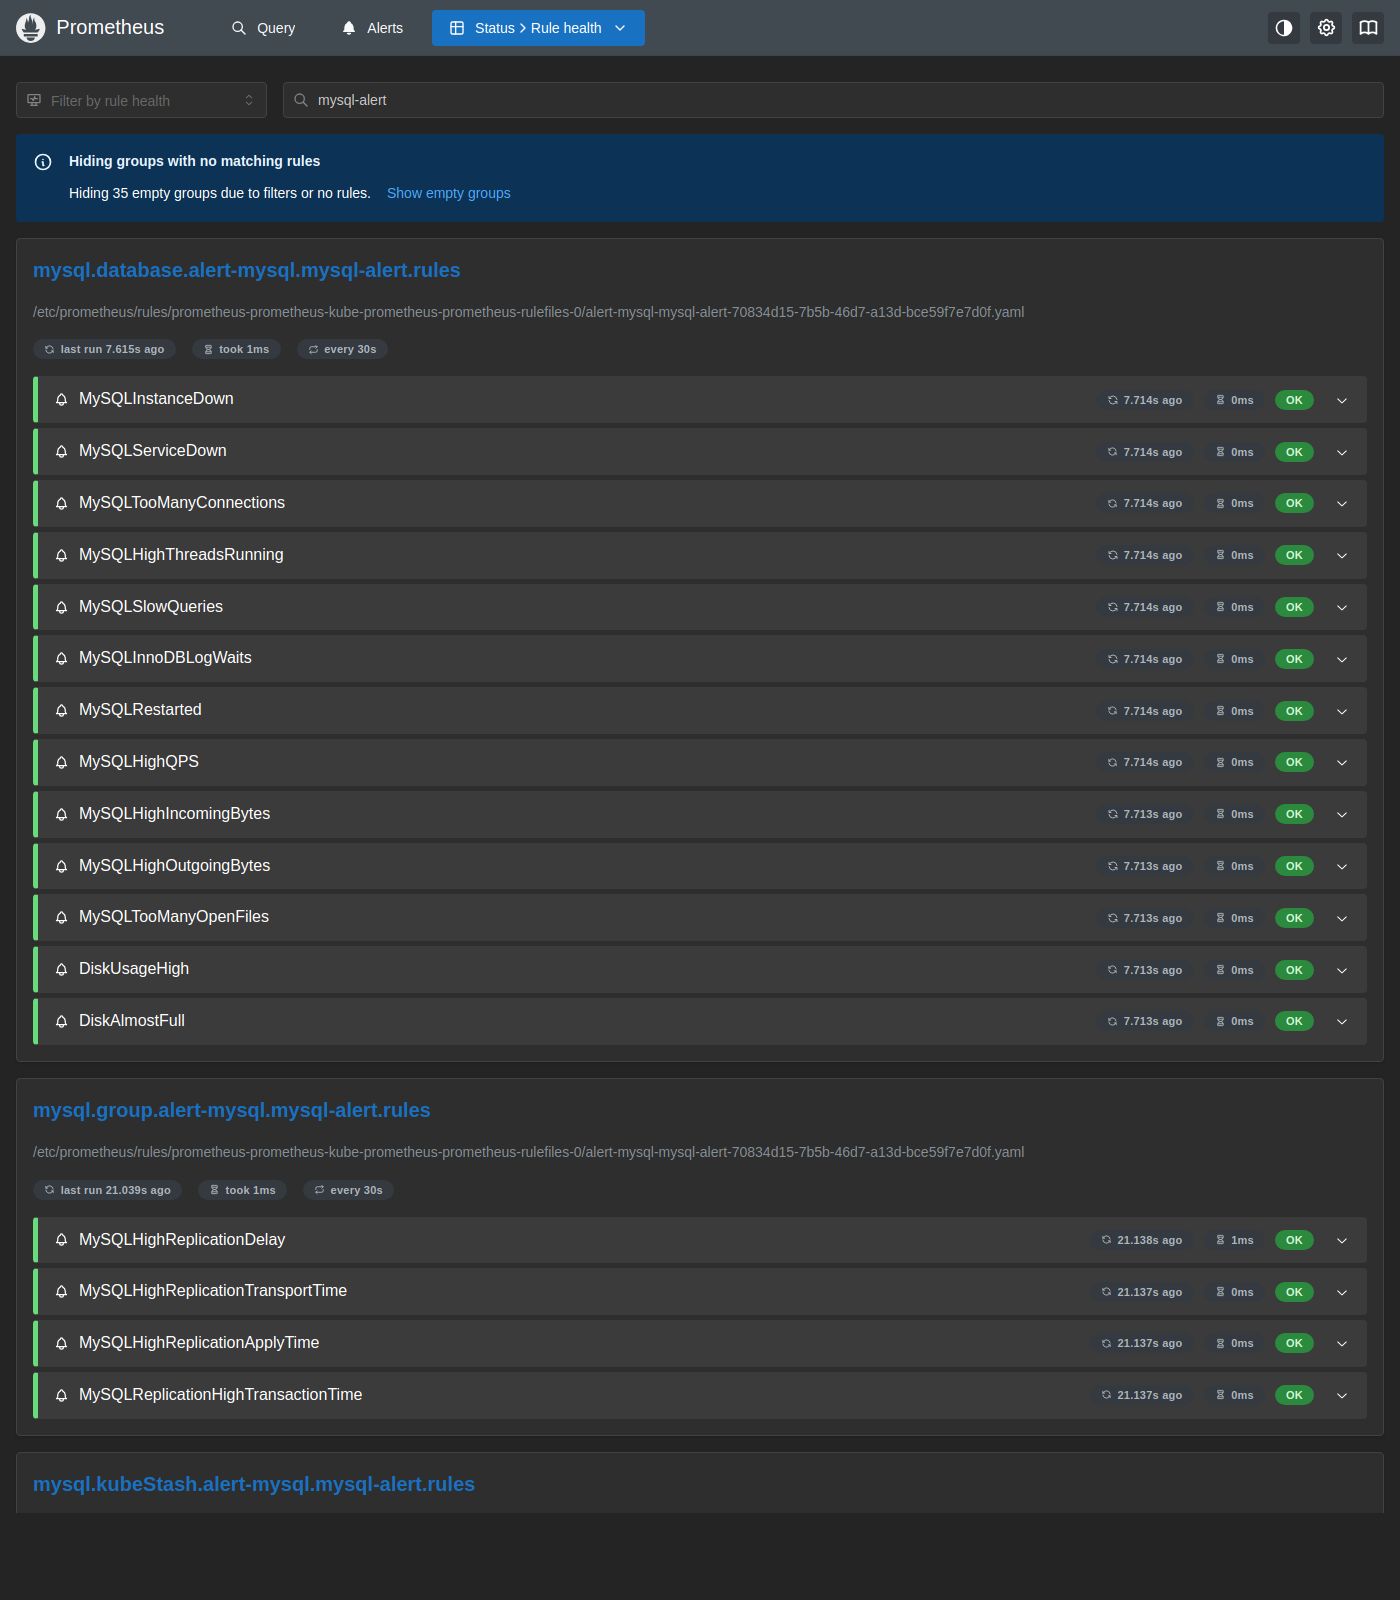Click the "Hiding groups with no matching rules" heading
The image size is (1400, 1600).
click(x=195, y=161)
